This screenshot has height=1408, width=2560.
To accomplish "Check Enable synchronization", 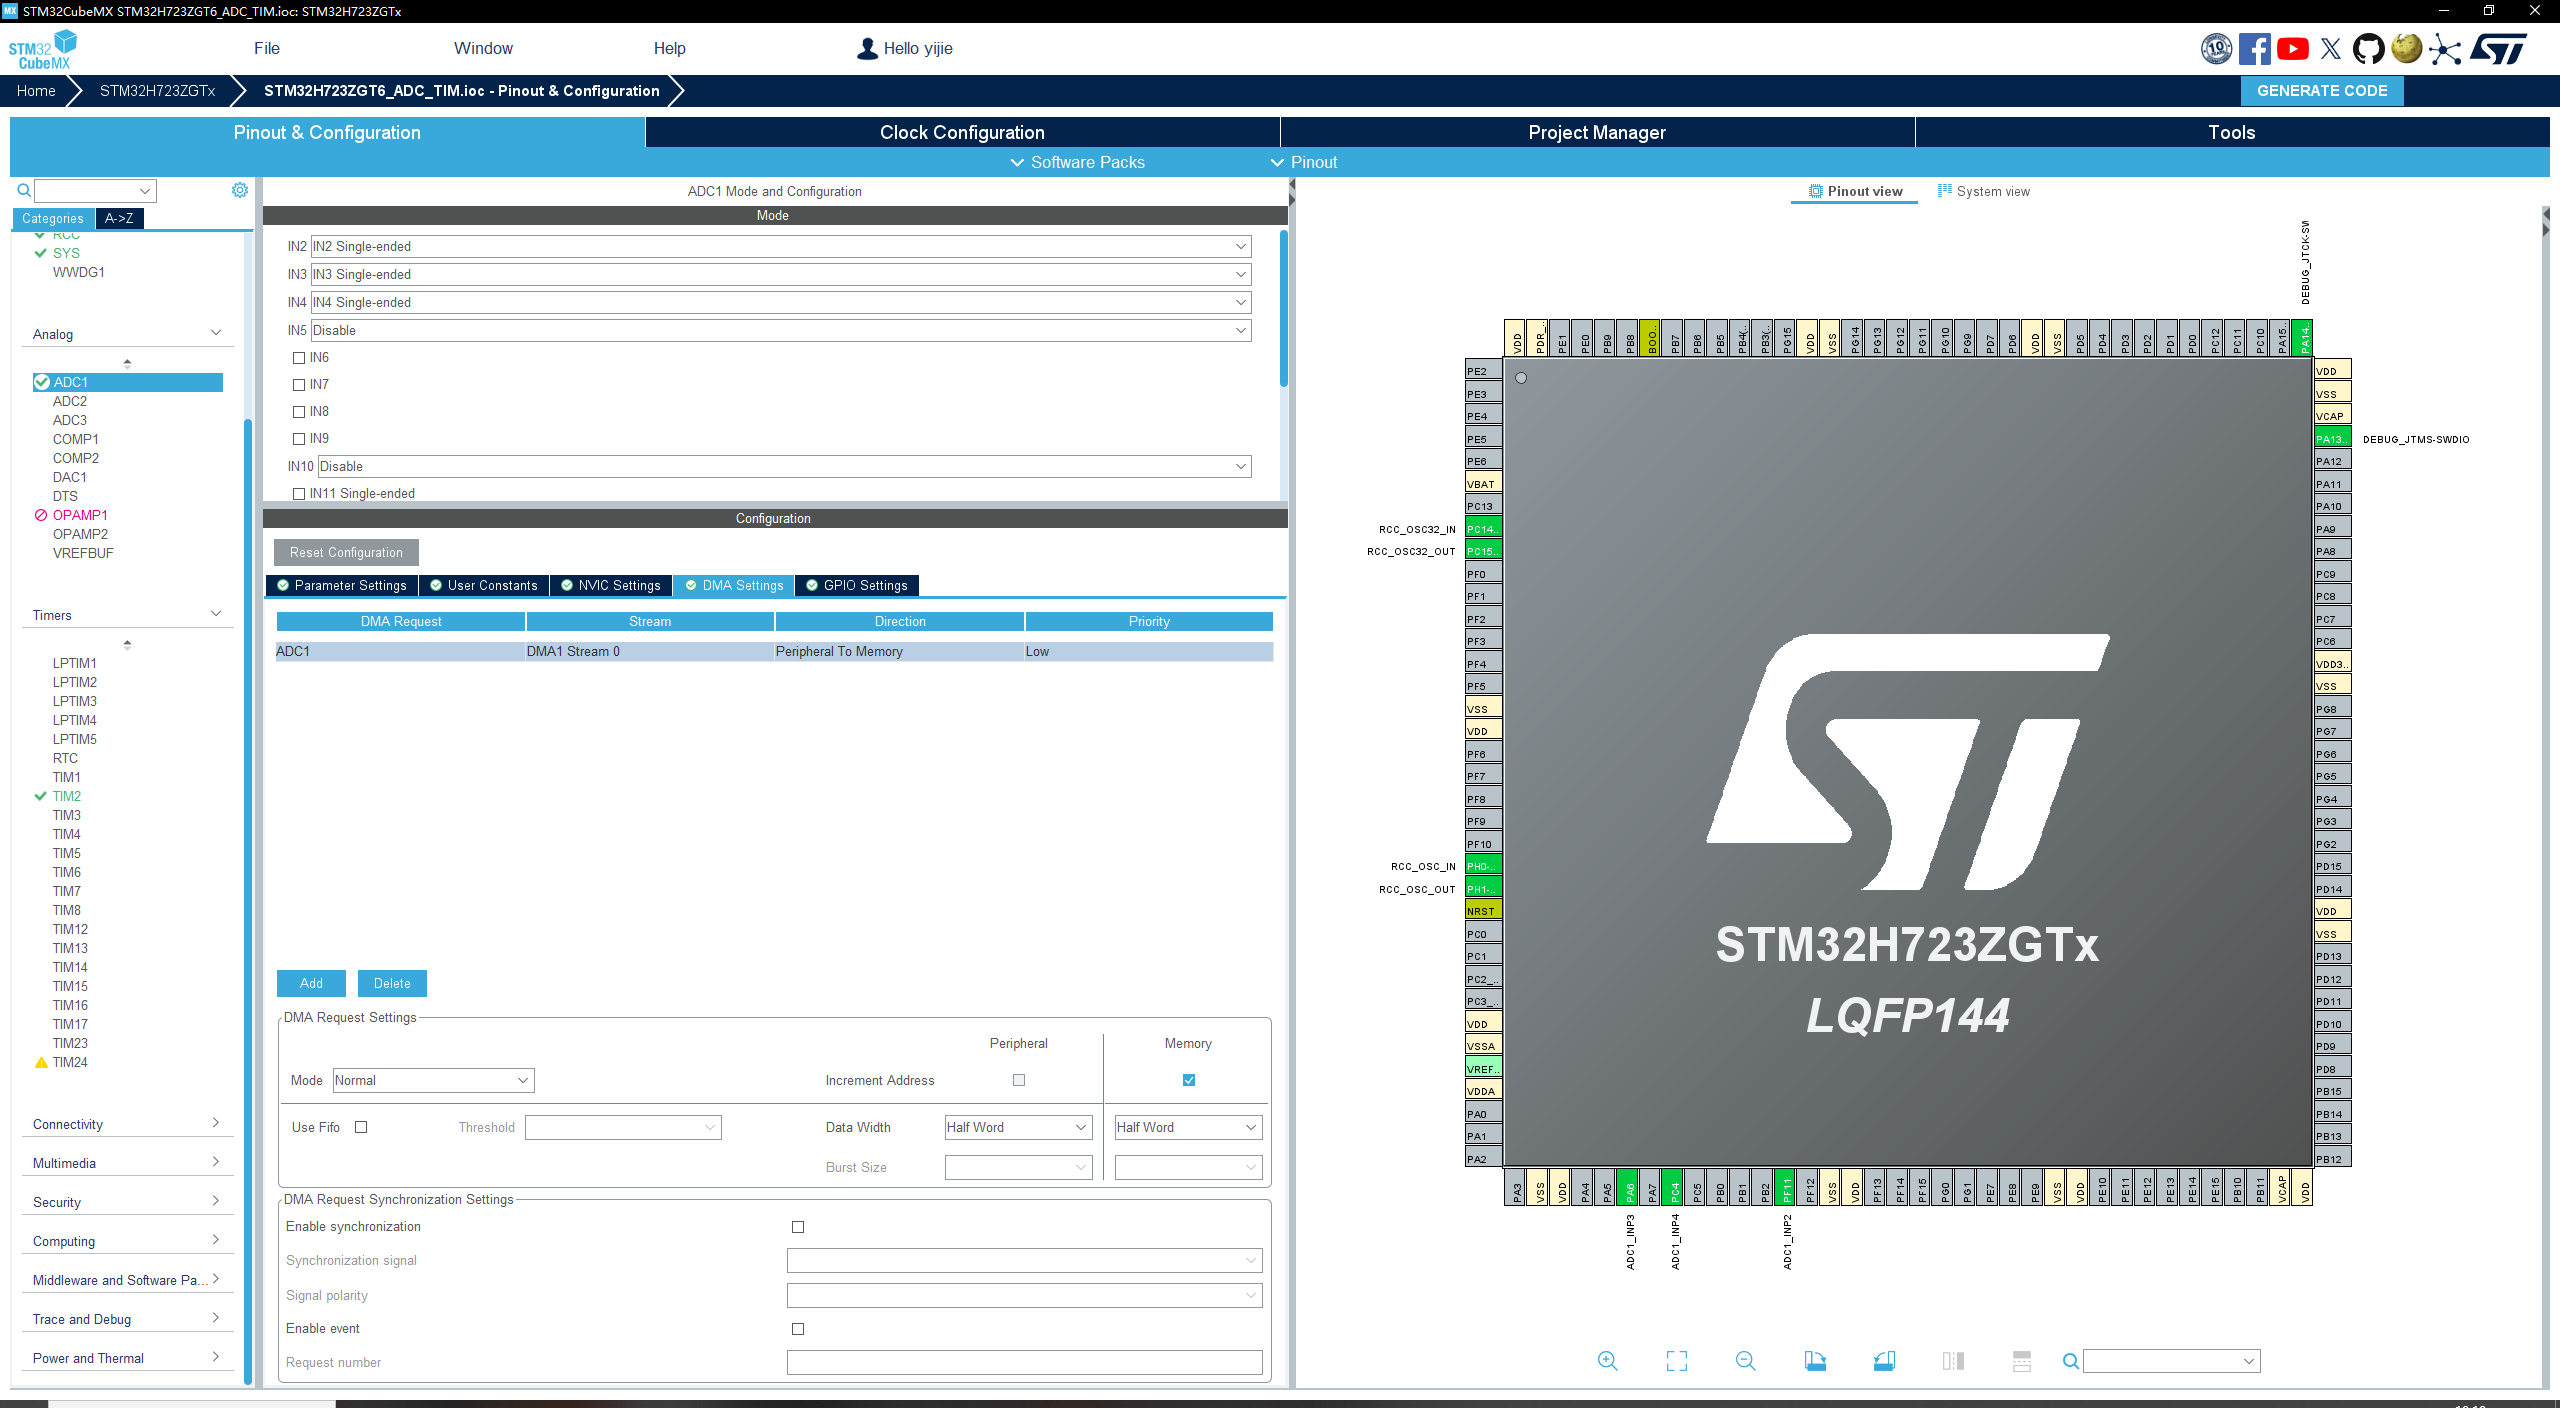I will 798,1227.
